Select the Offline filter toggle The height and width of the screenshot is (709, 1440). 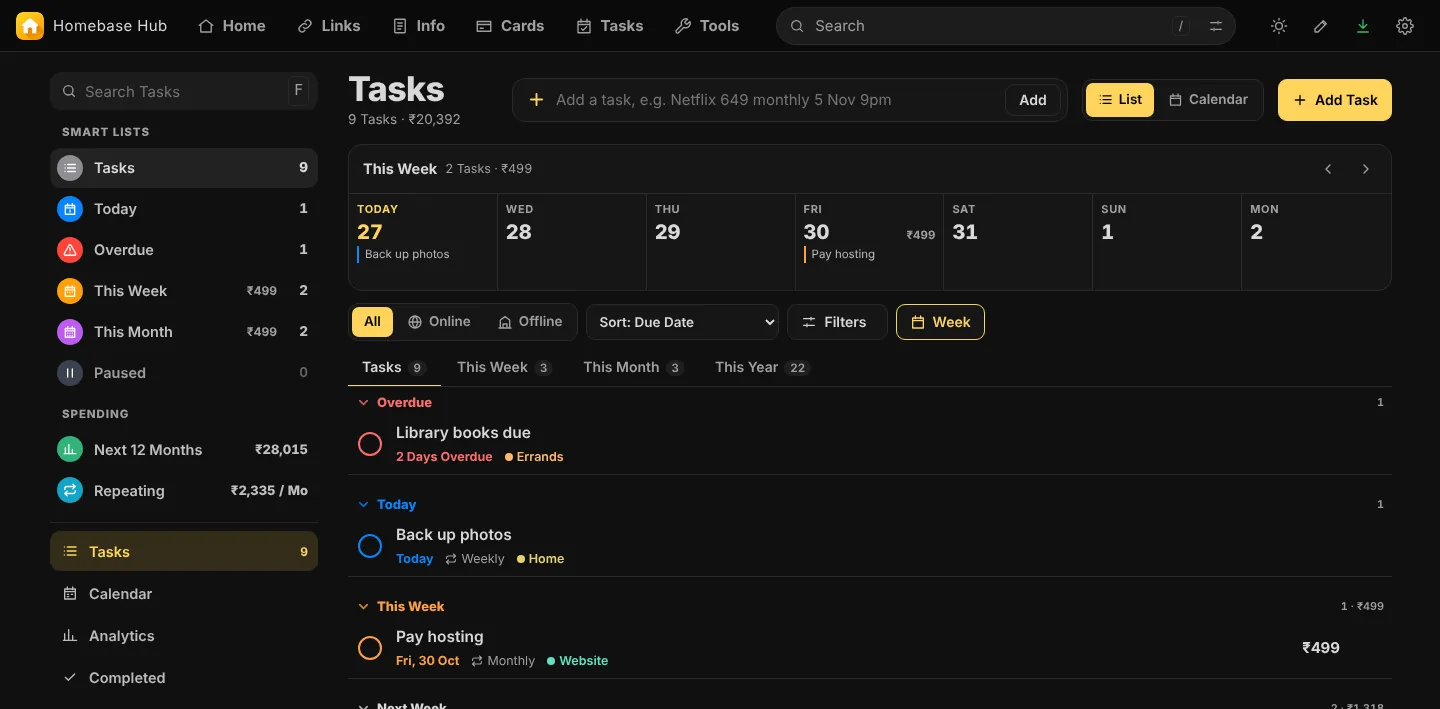click(x=530, y=322)
